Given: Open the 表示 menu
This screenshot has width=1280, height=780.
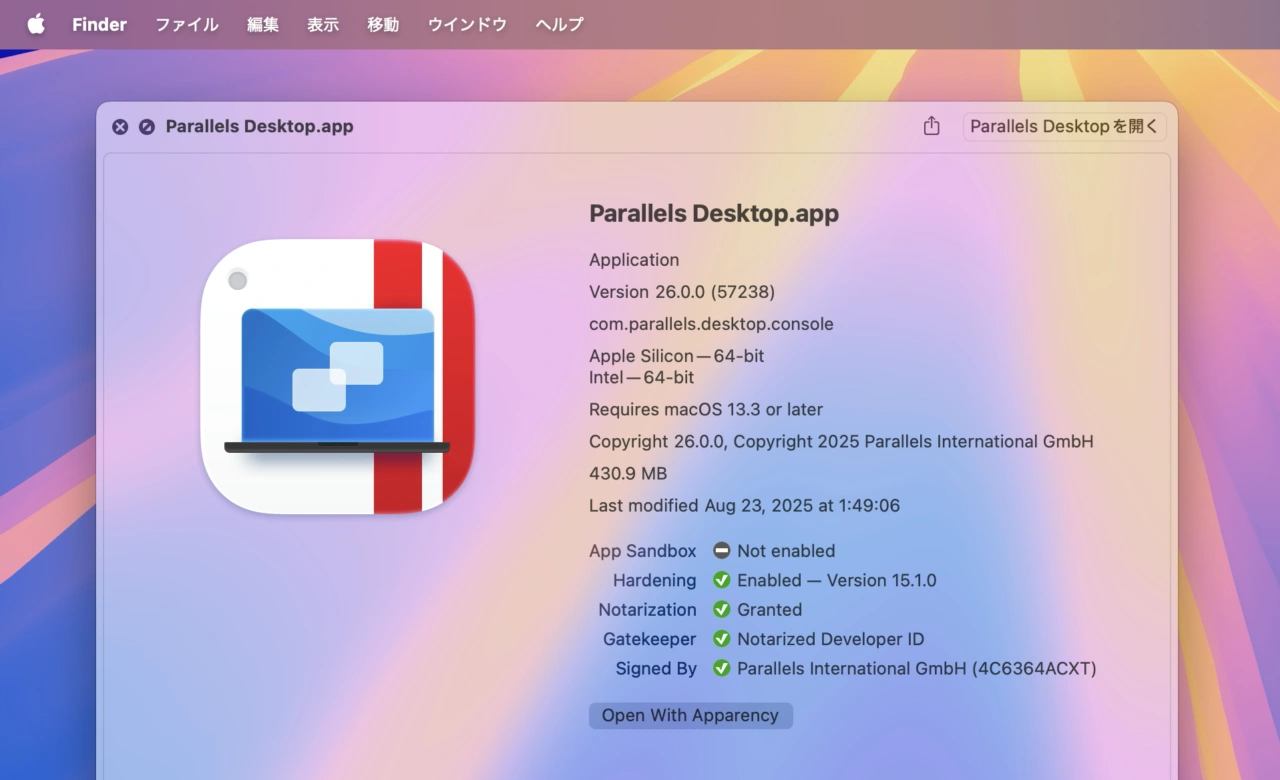Looking at the screenshot, I should coord(322,24).
